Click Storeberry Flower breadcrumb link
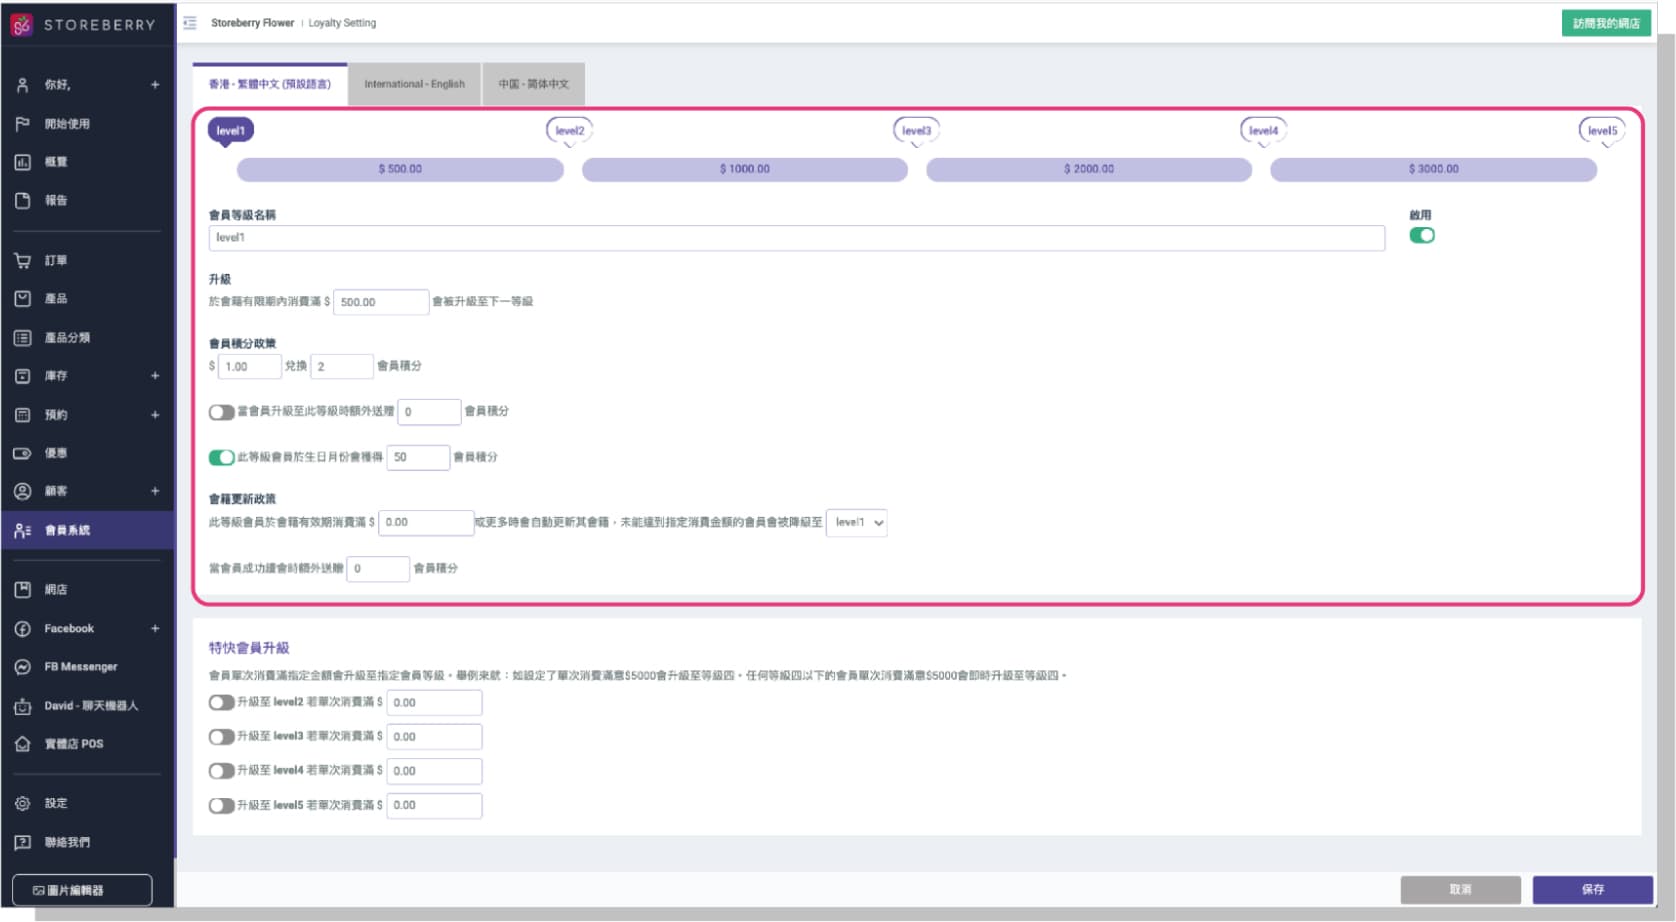The height and width of the screenshot is (922, 1676). coord(252,23)
